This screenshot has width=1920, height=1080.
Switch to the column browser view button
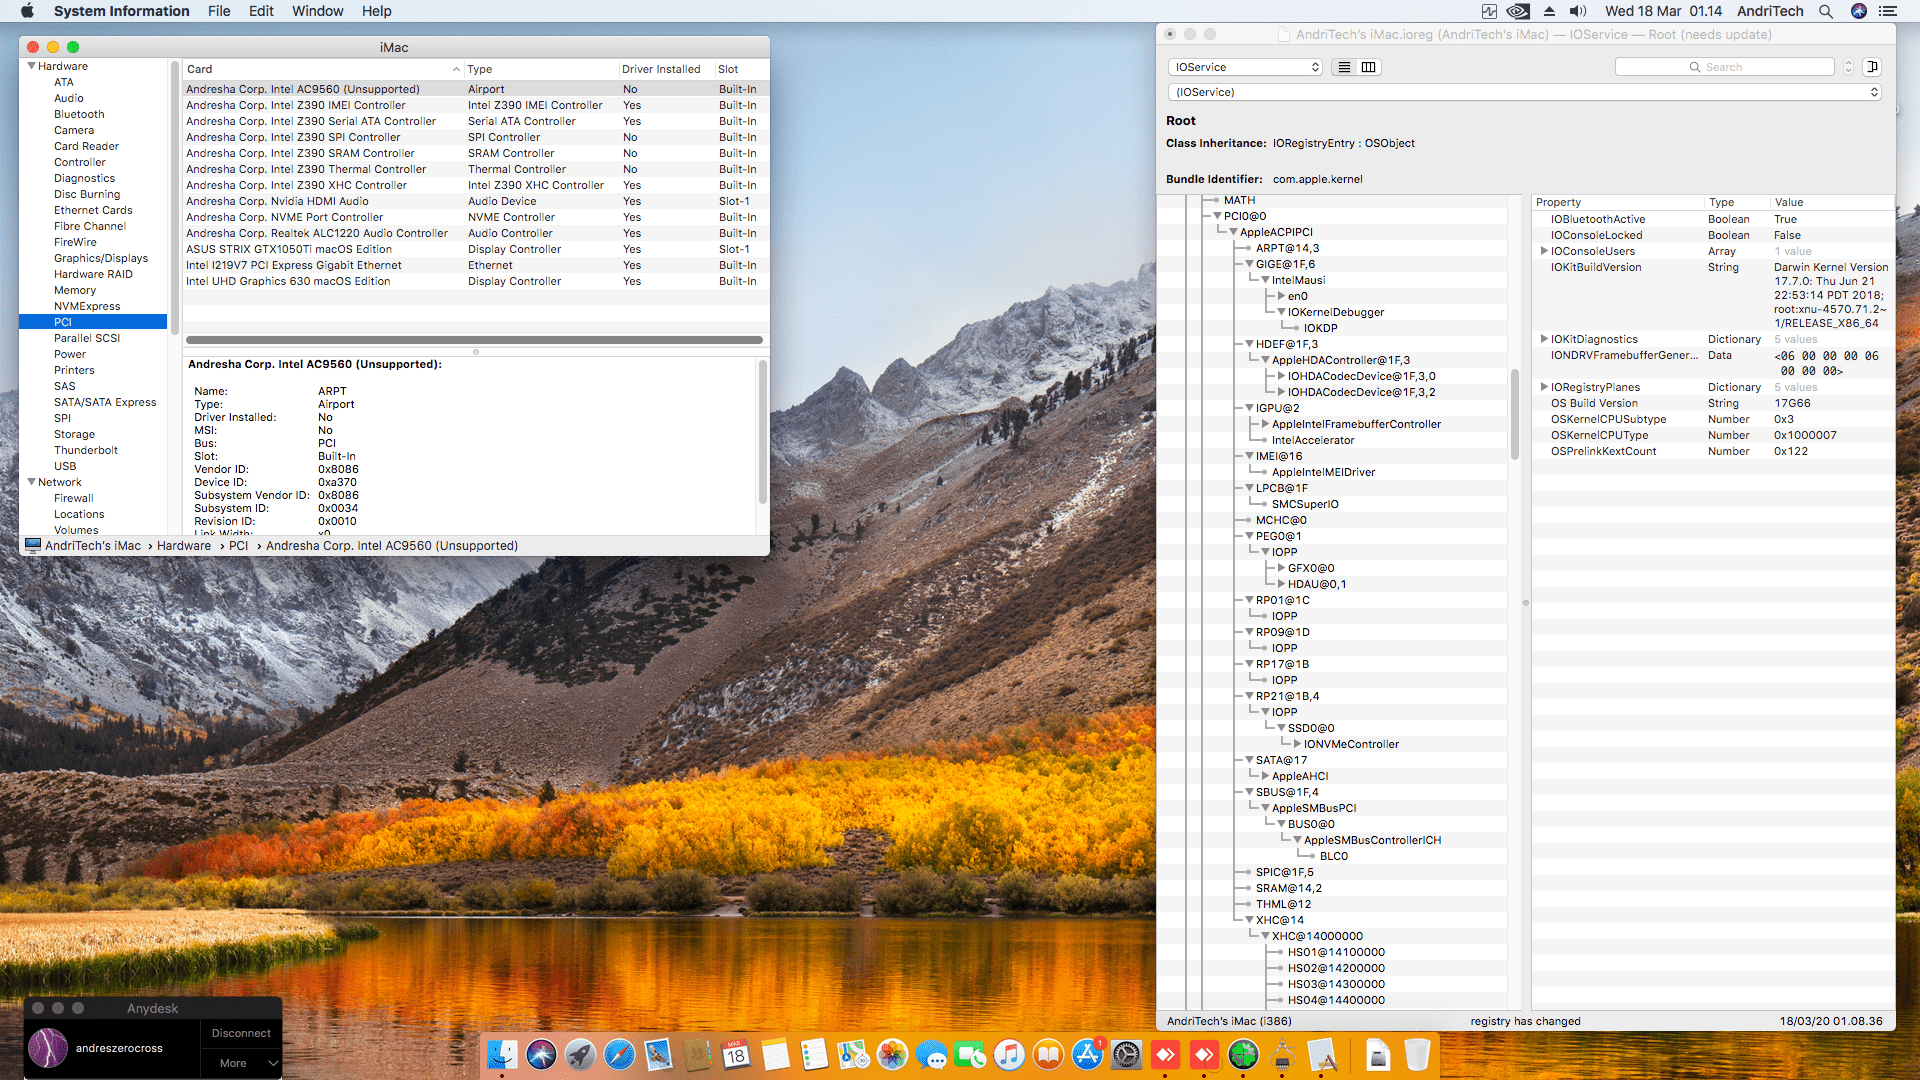(x=1369, y=67)
